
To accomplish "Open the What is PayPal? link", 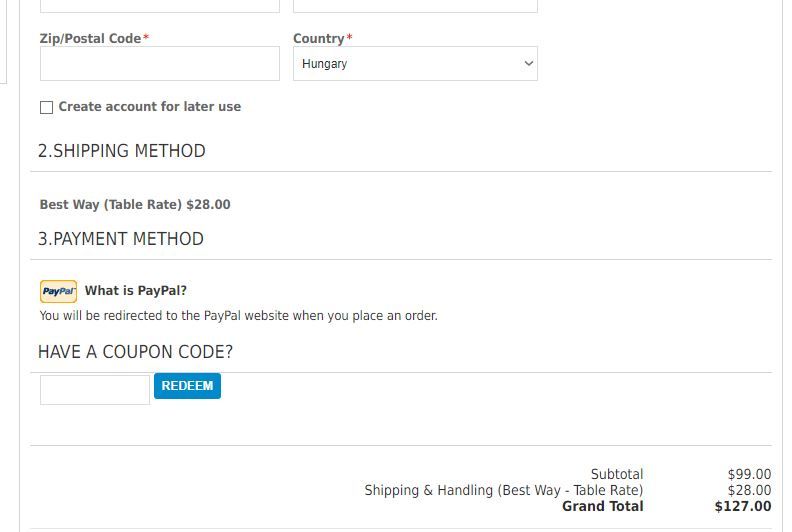I will [136, 291].
